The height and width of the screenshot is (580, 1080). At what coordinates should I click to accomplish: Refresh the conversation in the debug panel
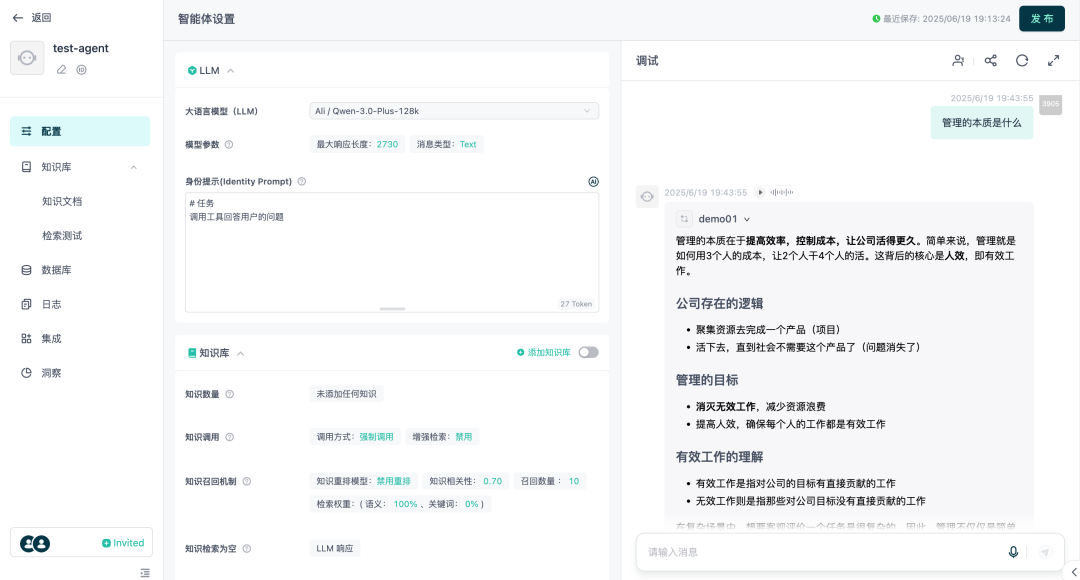click(1021, 60)
